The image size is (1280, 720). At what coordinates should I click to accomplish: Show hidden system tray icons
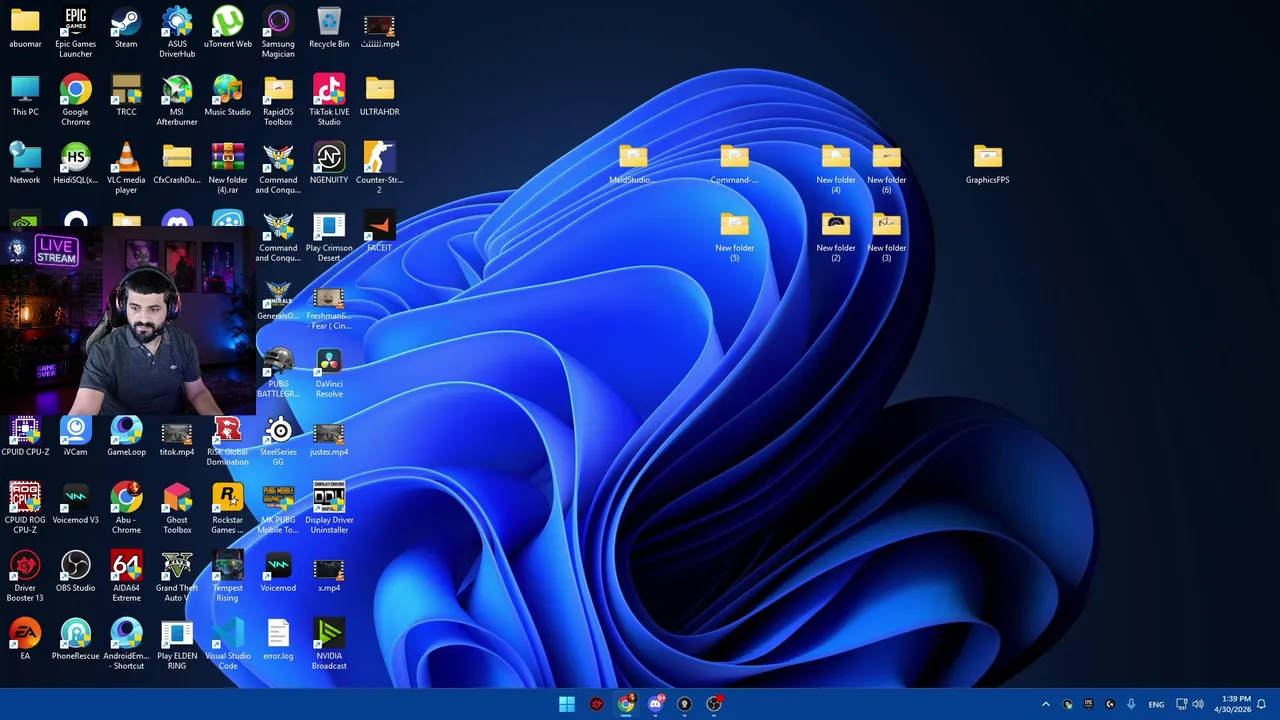(1046, 704)
